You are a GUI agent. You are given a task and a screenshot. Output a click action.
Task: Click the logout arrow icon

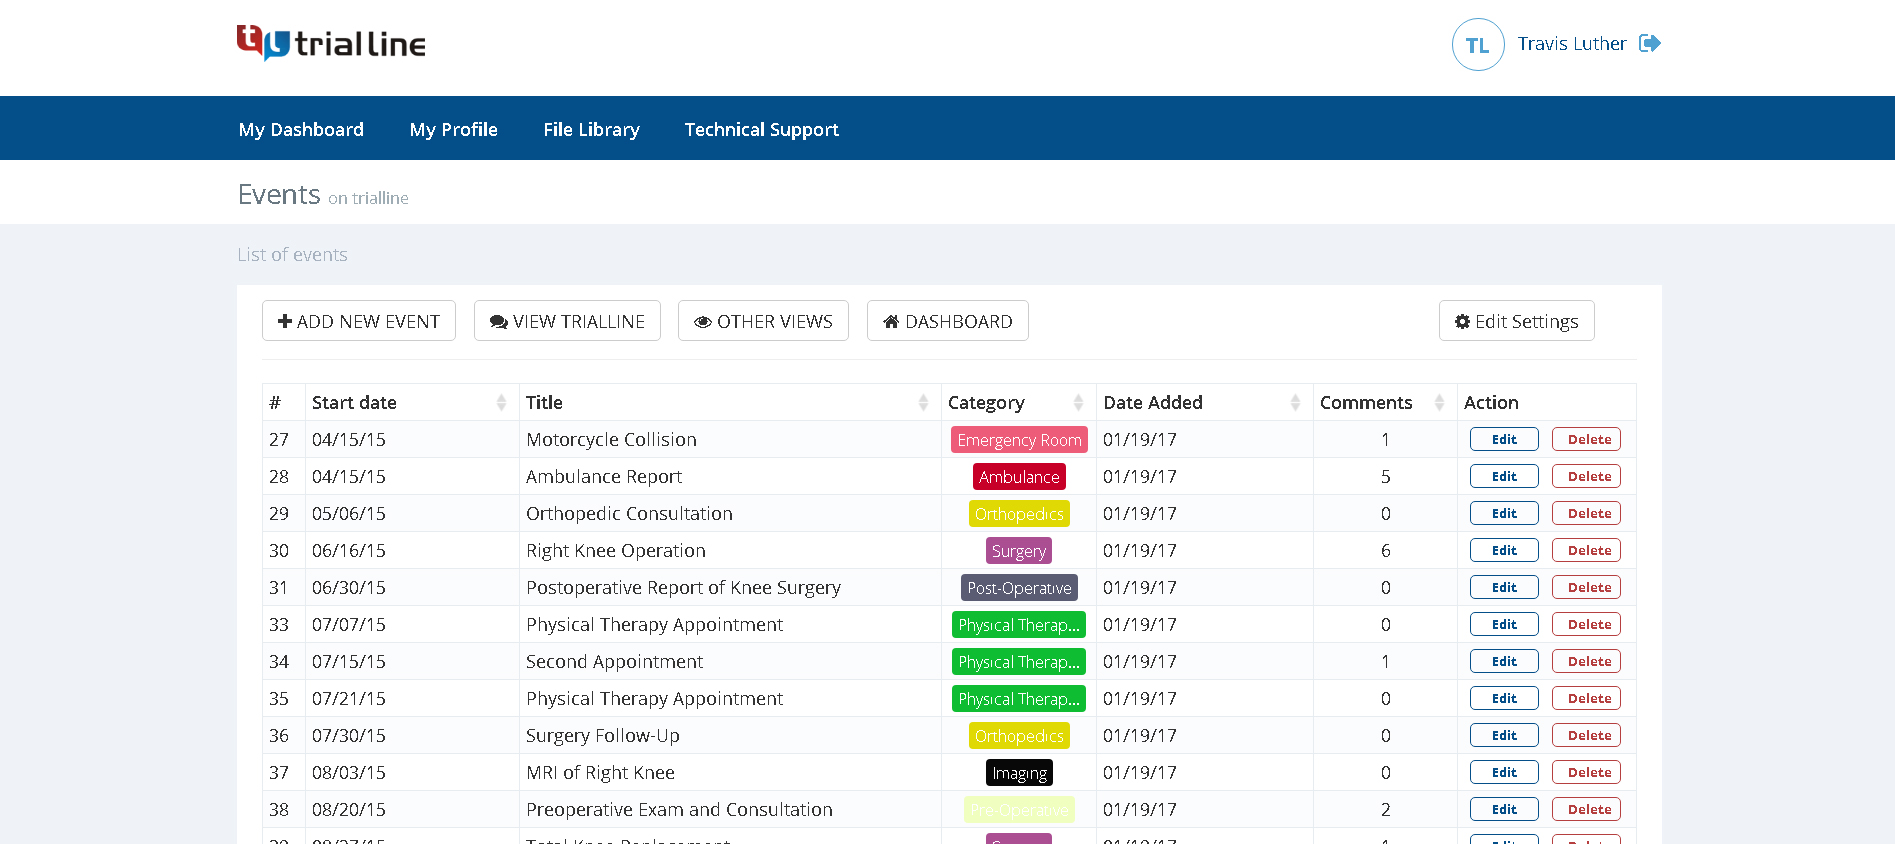(1650, 43)
